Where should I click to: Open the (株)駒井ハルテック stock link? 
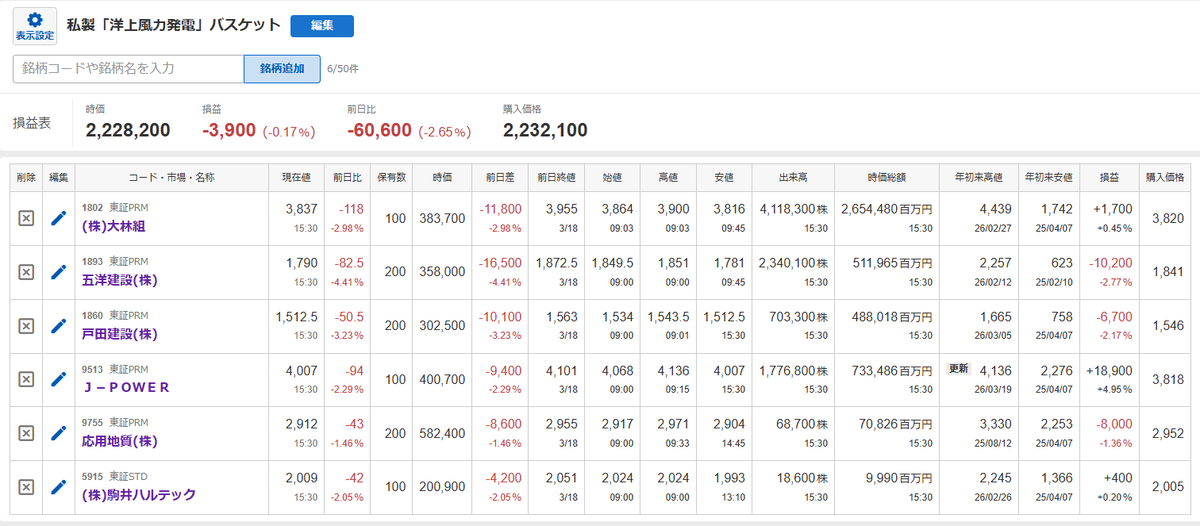(x=138, y=495)
